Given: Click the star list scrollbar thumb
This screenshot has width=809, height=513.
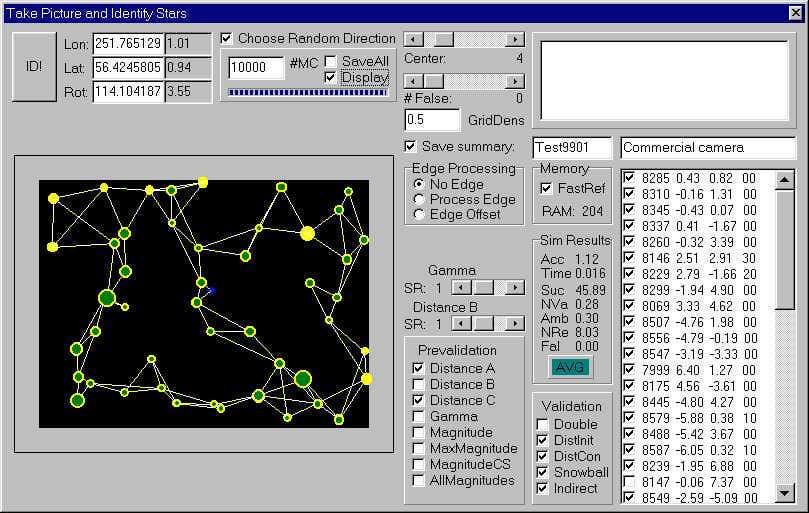Looking at the screenshot, I should tap(784, 250).
